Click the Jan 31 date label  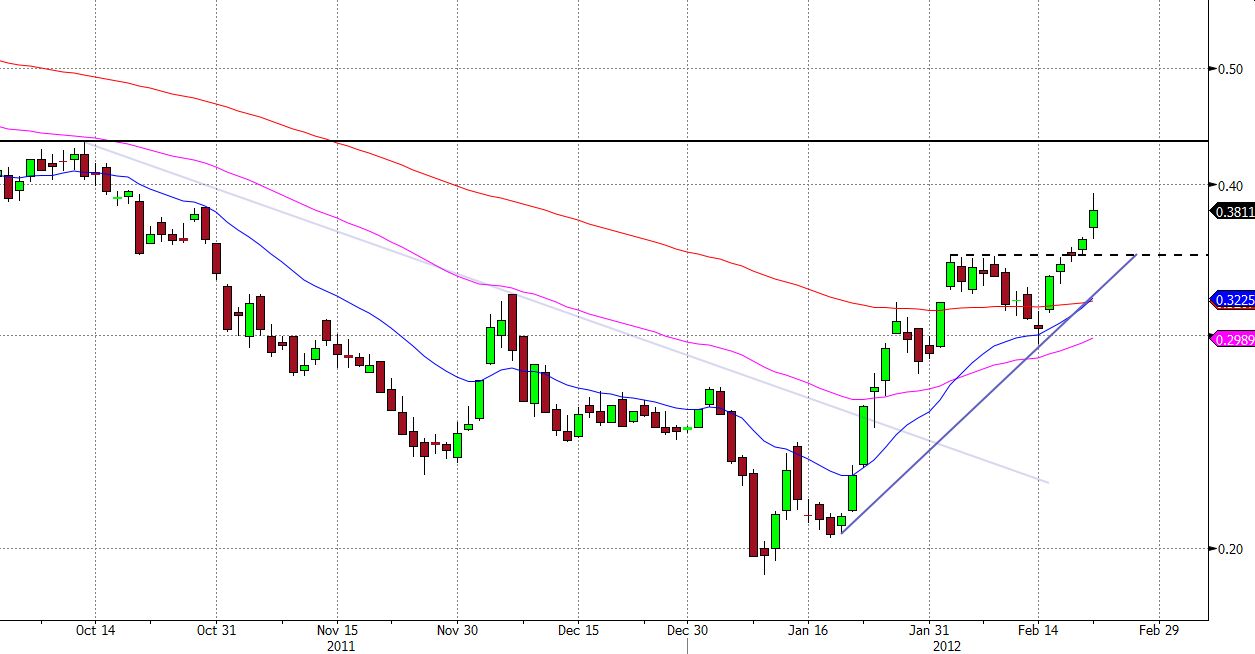pyautogui.click(x=929, y=630)
